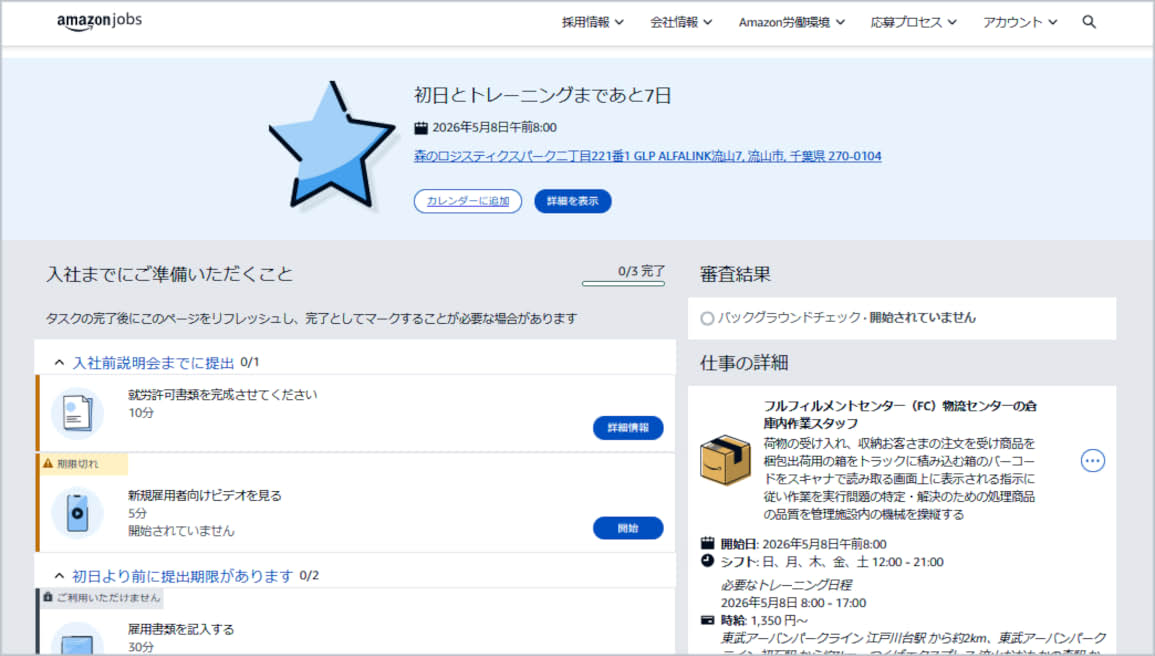Open the three-dot more options button
The height and width of the screenshot is (656, 1155).
(x=1092, y=461)
